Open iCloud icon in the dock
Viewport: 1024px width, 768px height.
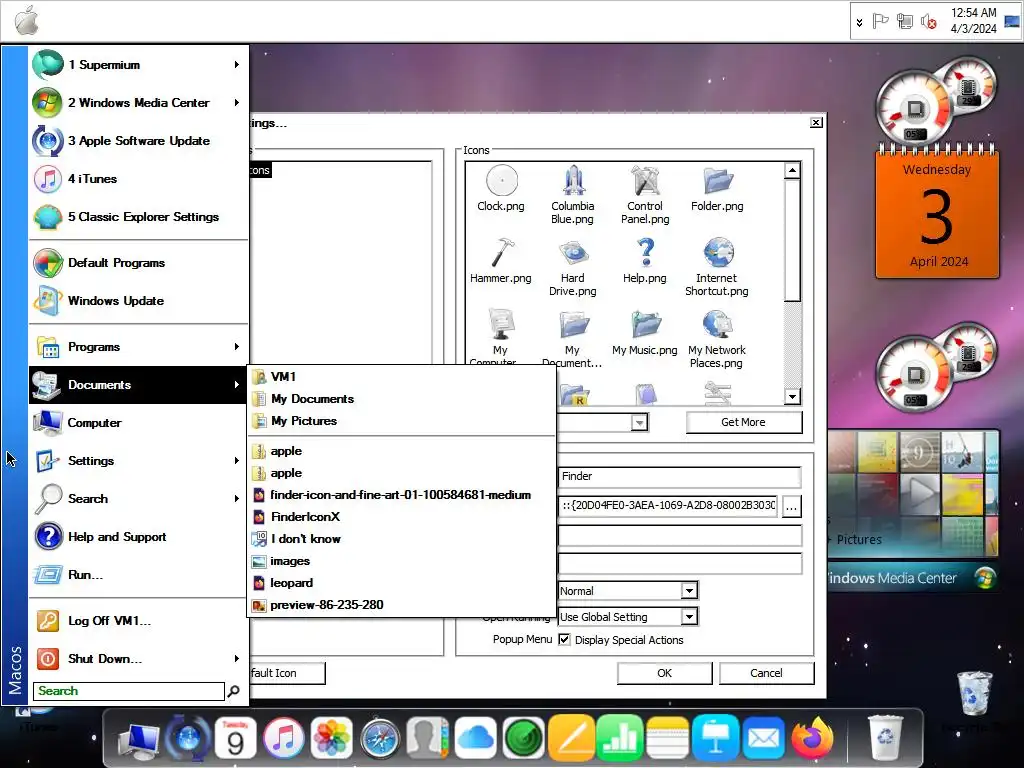[x=475, y=738]
